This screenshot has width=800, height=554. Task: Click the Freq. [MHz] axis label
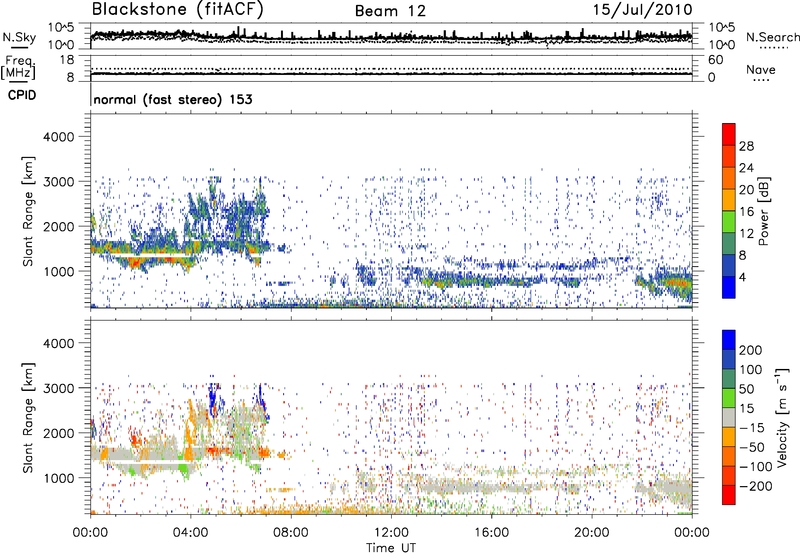[x=18, y=68]
